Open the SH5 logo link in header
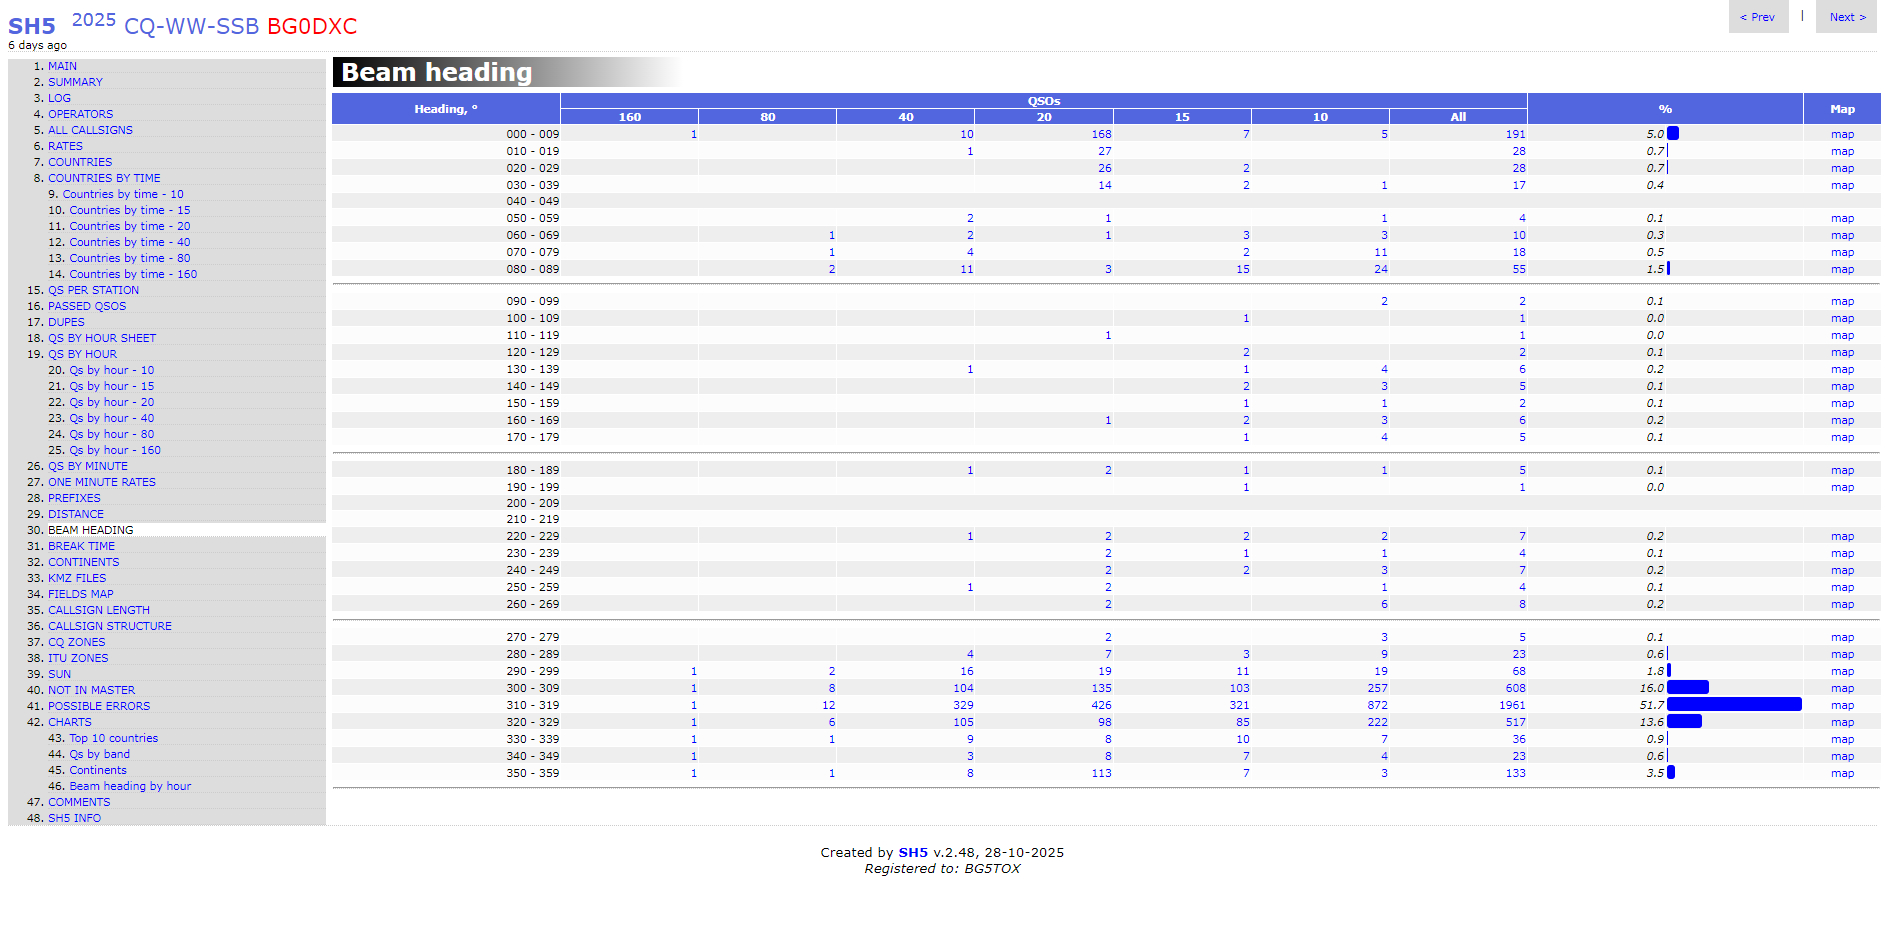Viewport: 1885px width, 927px height. (32, 26)
